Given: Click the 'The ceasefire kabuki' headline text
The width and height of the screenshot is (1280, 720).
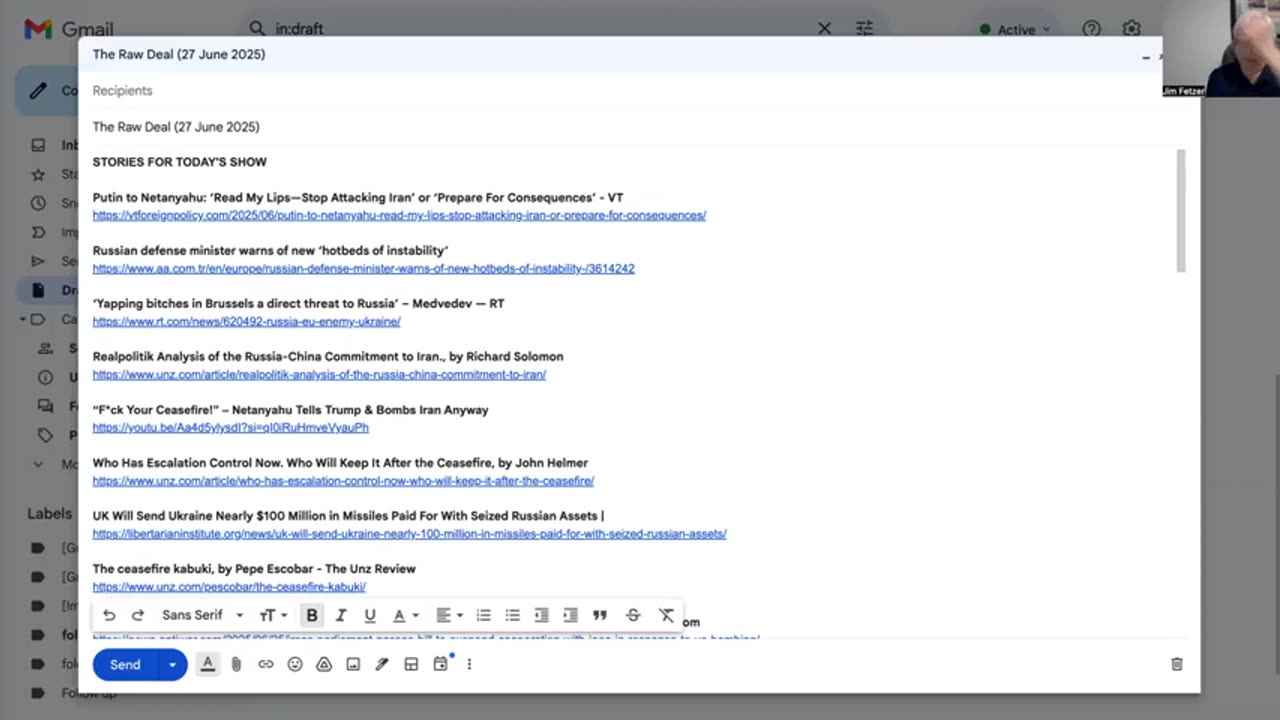Looking at the screenshot, I should [x=254, y=569].
